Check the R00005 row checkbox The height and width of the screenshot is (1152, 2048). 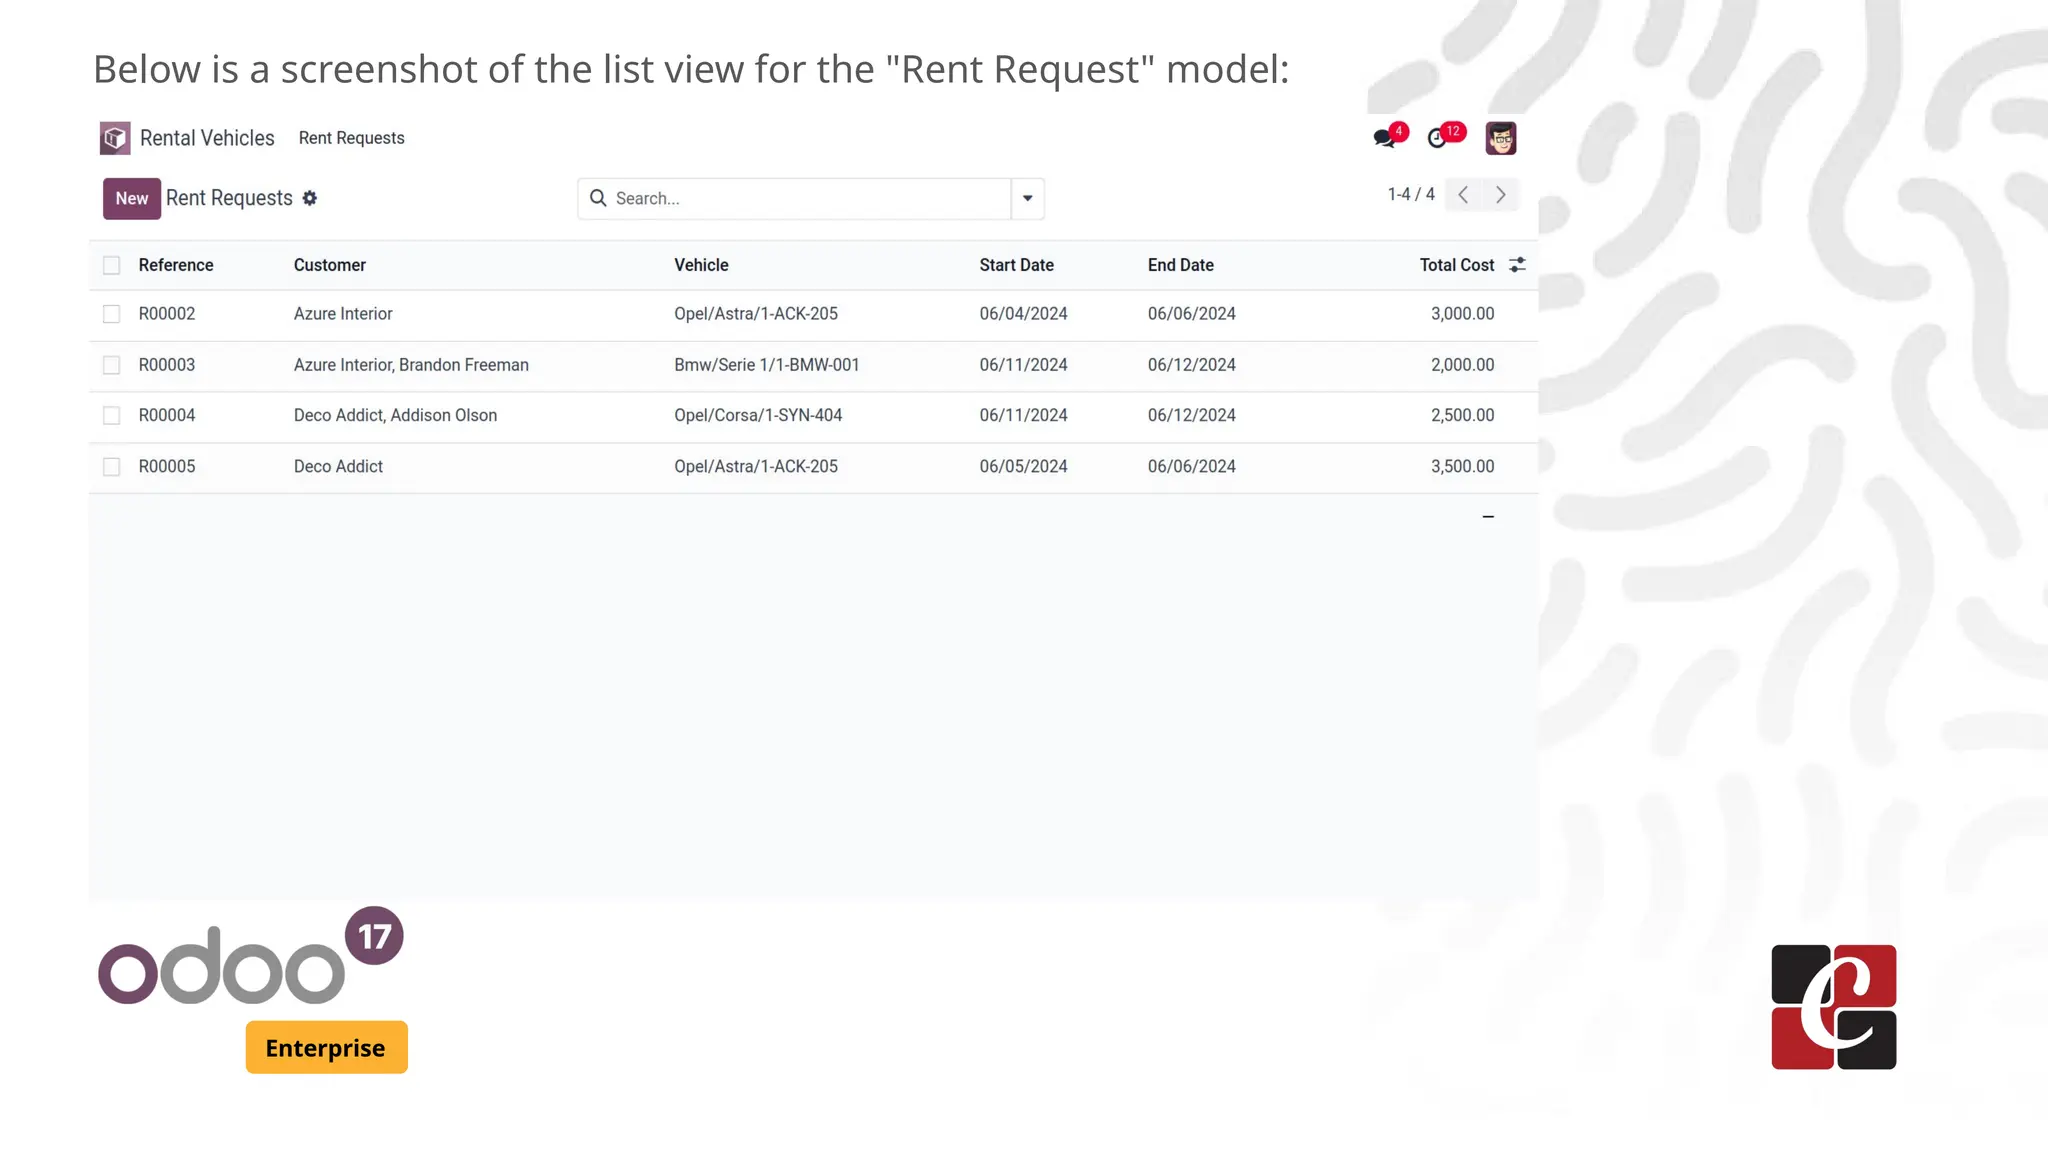(112, 467)
